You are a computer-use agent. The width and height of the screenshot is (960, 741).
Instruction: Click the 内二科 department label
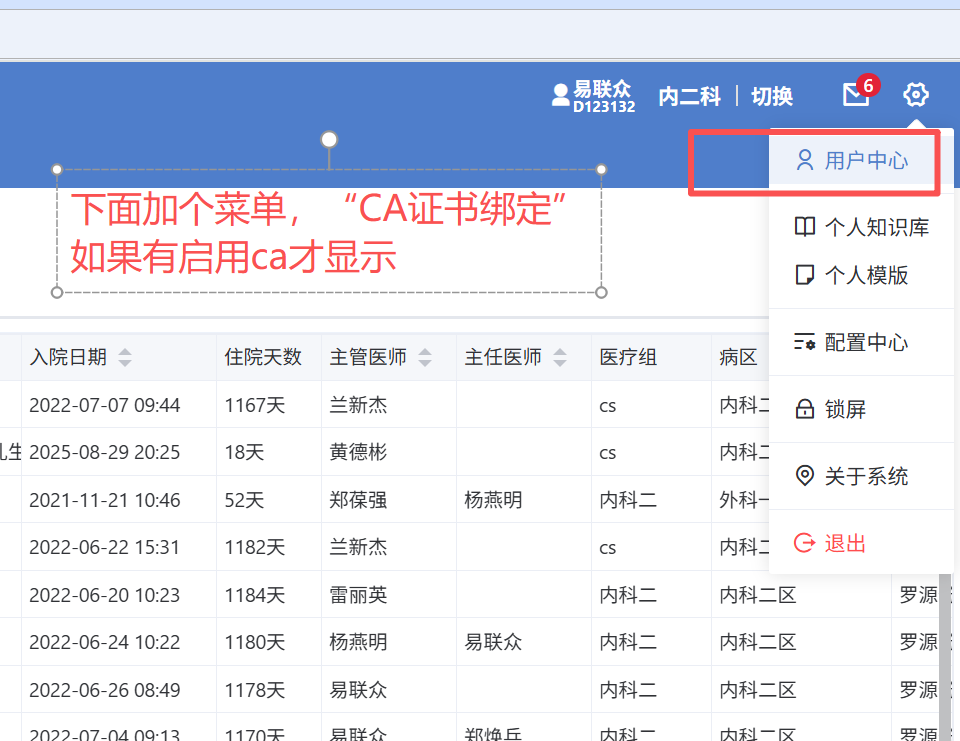(689, 96)
